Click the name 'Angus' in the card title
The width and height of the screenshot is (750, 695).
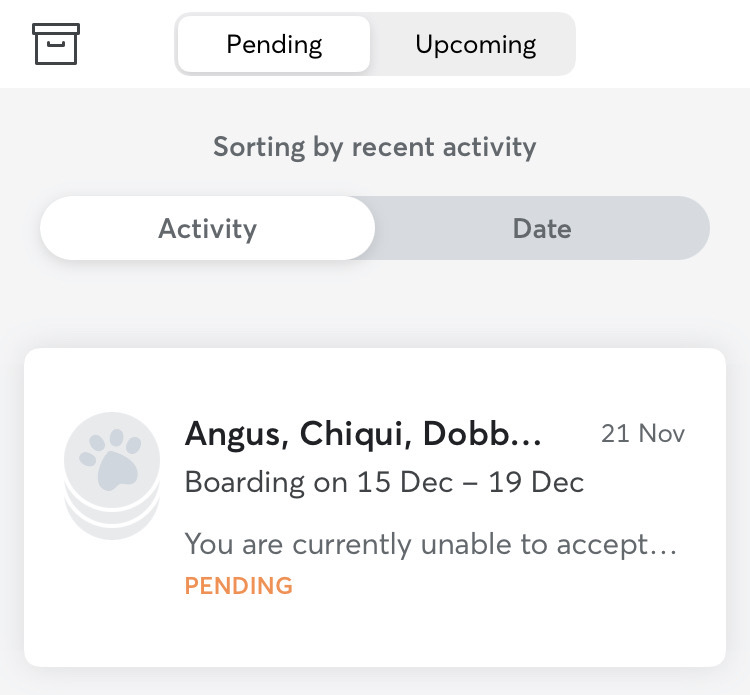tap(237, 434)
